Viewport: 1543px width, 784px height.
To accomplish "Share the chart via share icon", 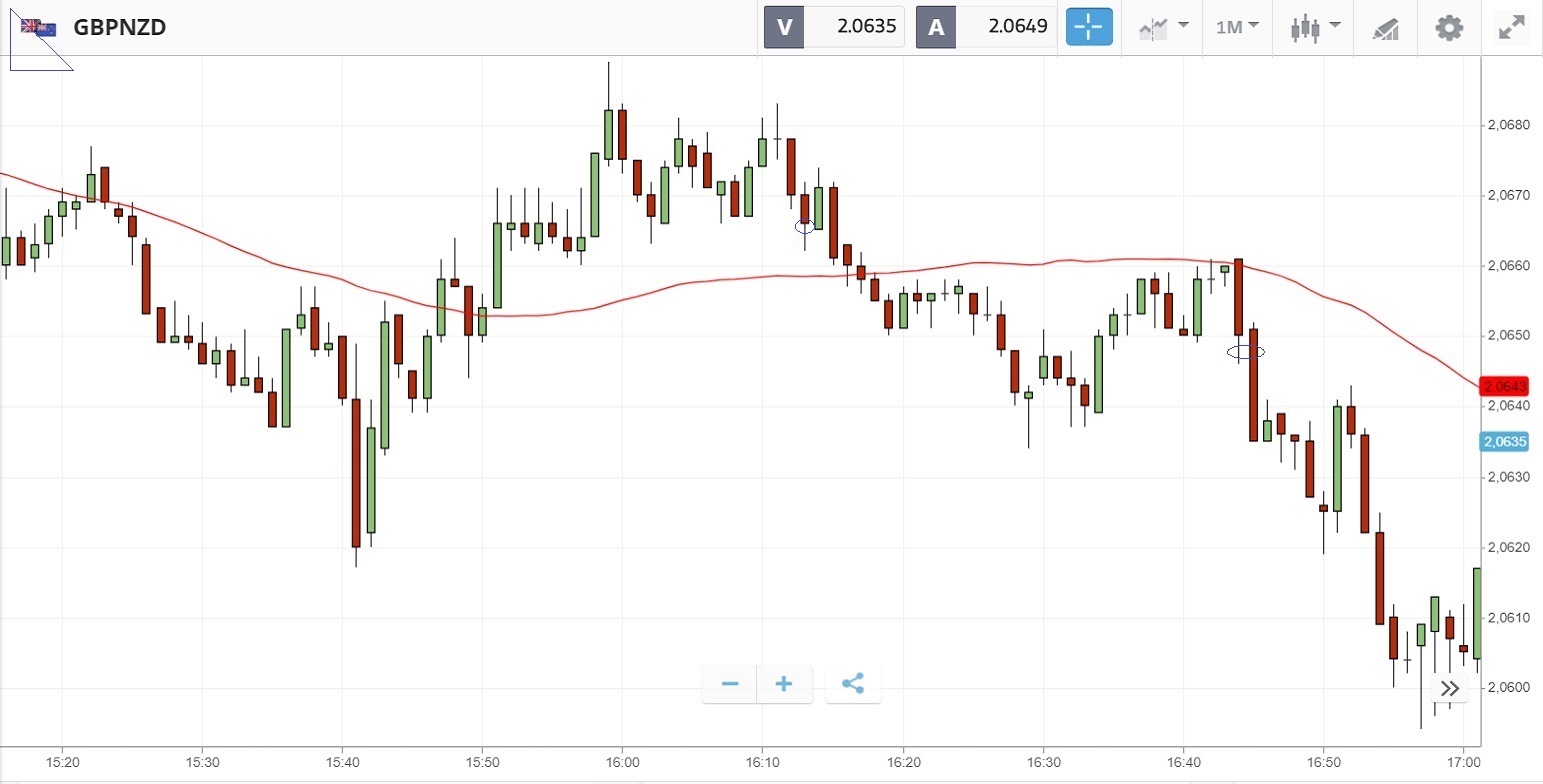I will click(x=853, y=684).
